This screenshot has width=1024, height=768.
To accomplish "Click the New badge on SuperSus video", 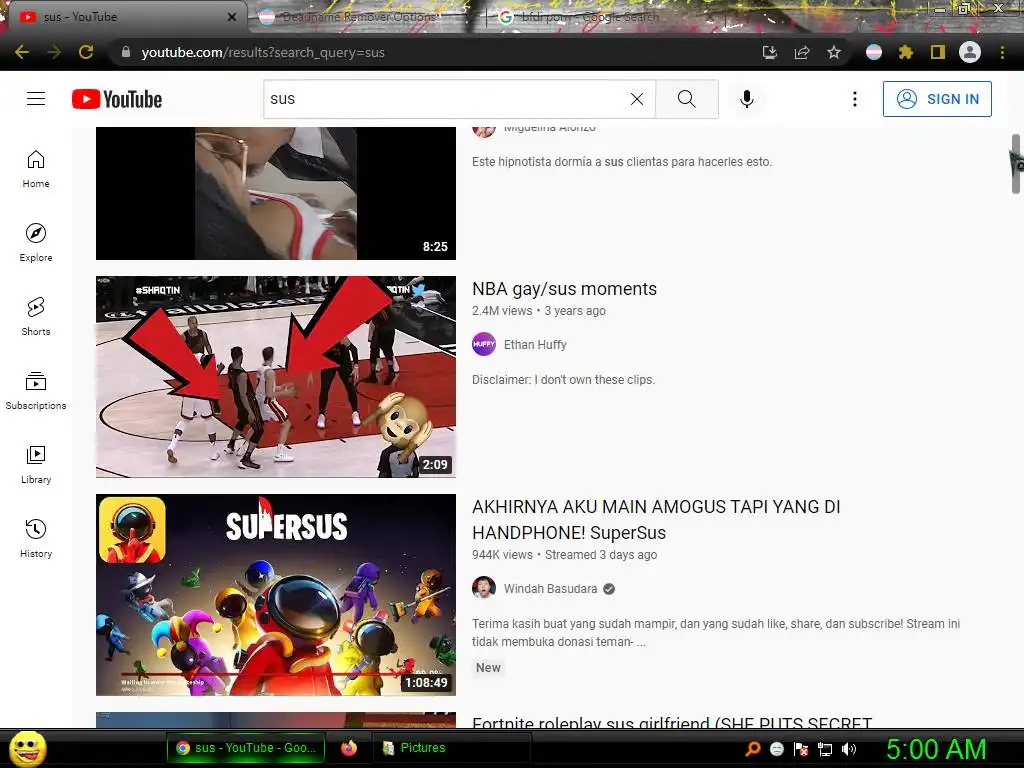I will click(488, 668).
